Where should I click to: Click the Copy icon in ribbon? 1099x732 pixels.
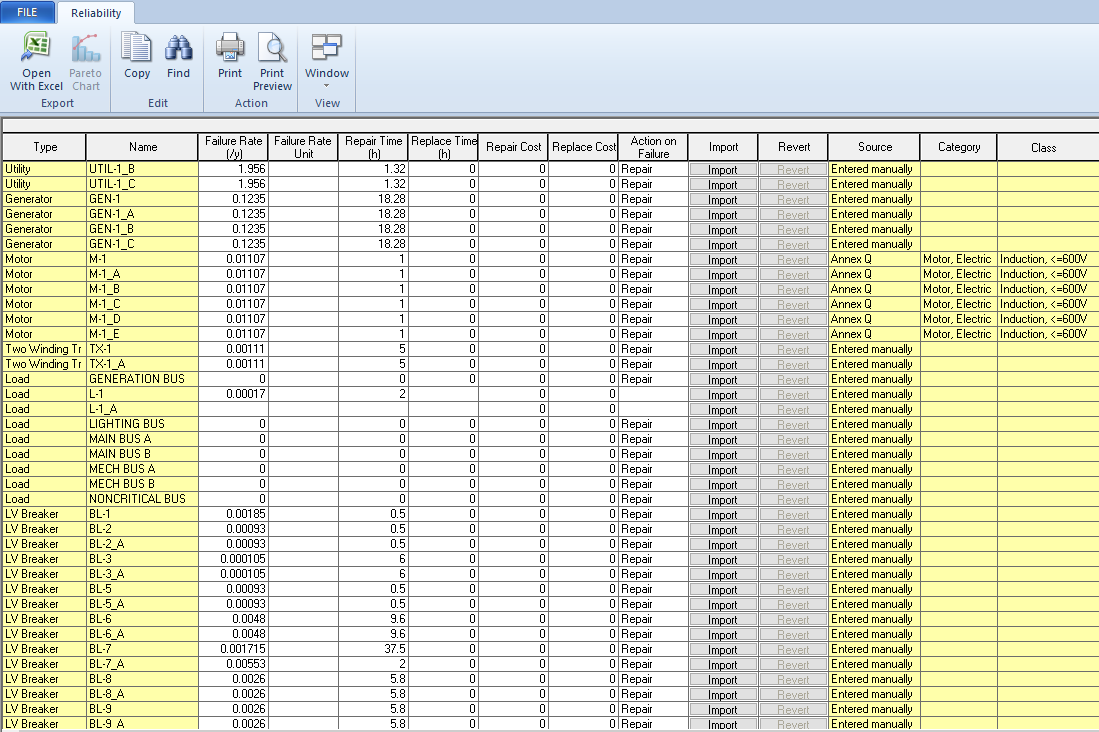click(x=137, y=57)
